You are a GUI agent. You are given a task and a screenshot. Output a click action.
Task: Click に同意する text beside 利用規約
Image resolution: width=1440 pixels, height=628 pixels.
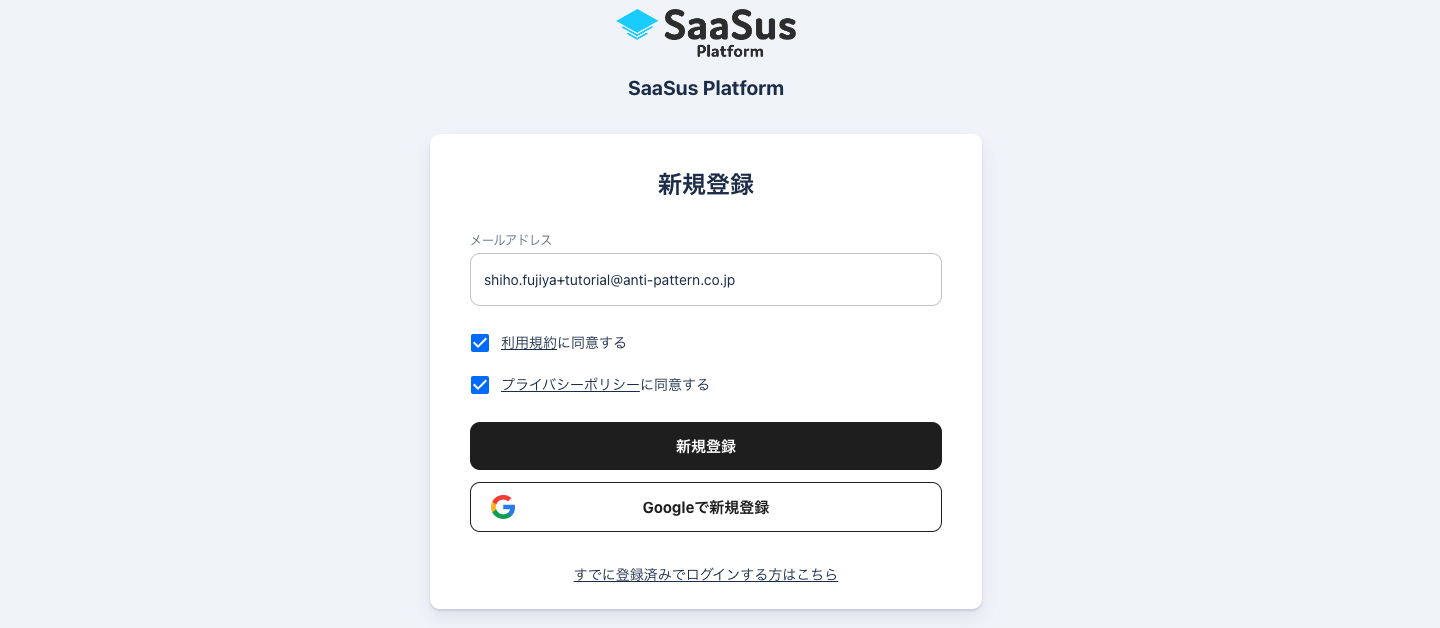(592, 343)
